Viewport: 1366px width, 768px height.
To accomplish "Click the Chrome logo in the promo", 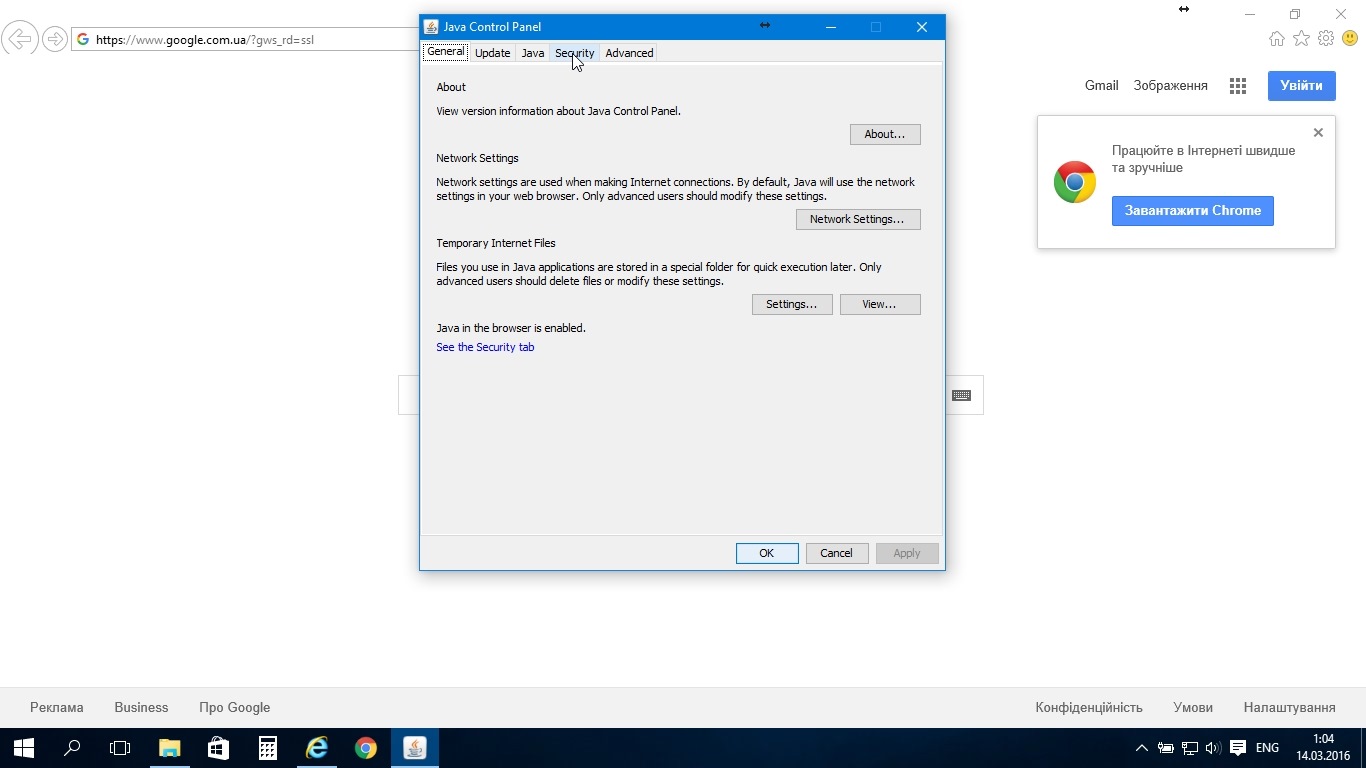I will tap(1075, 182).
